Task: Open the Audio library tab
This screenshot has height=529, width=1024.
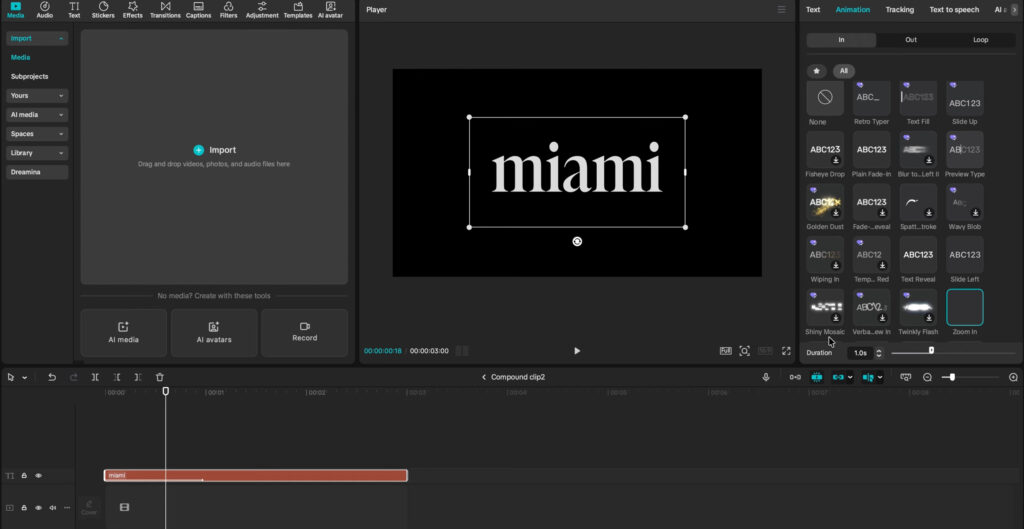Action: click(44, 10)
